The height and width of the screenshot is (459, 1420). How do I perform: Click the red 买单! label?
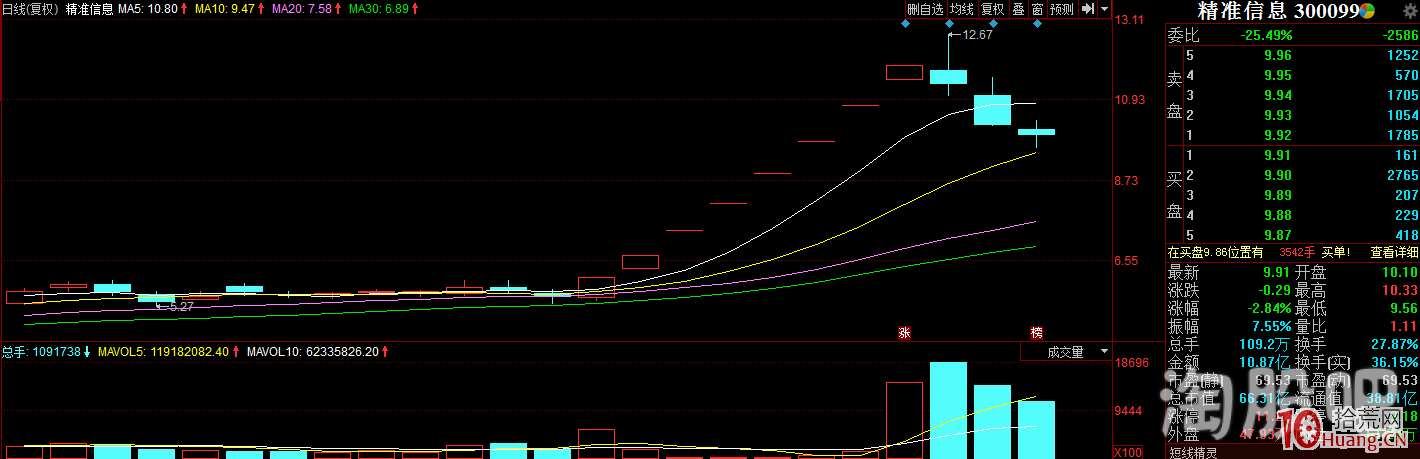[x=1334, y=253]
